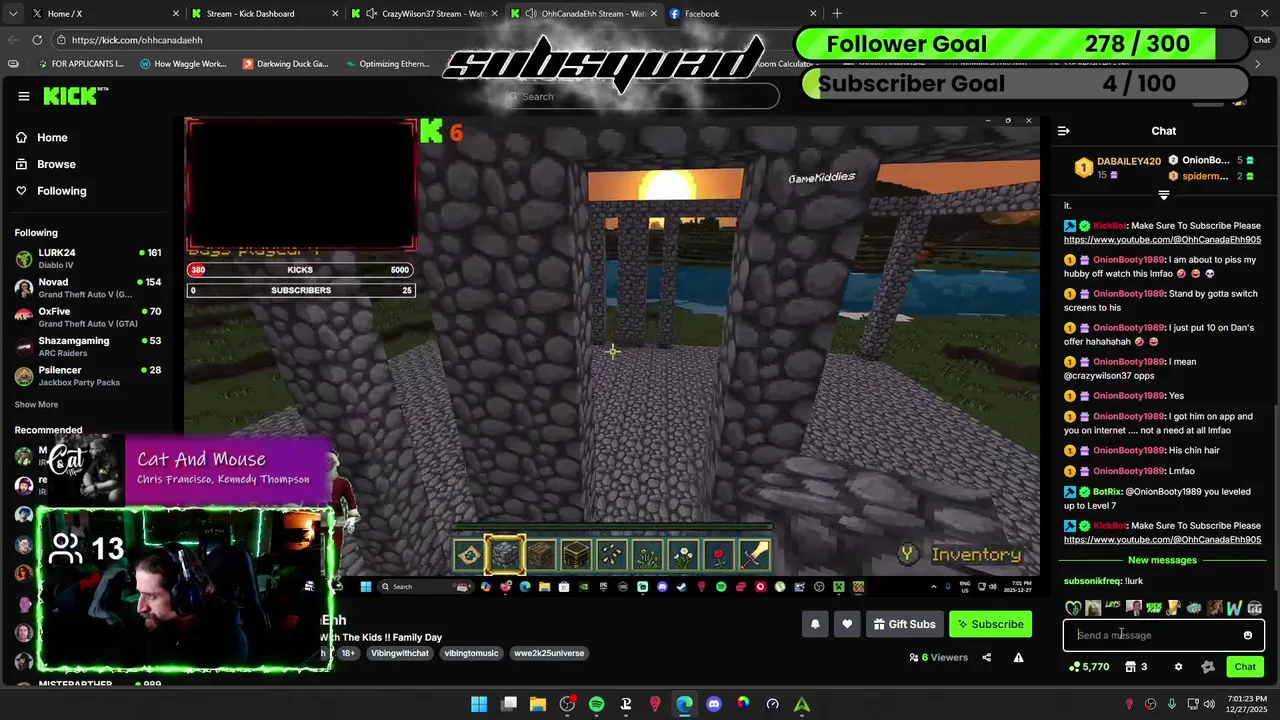Report stream warning icon

[1018, 657]
